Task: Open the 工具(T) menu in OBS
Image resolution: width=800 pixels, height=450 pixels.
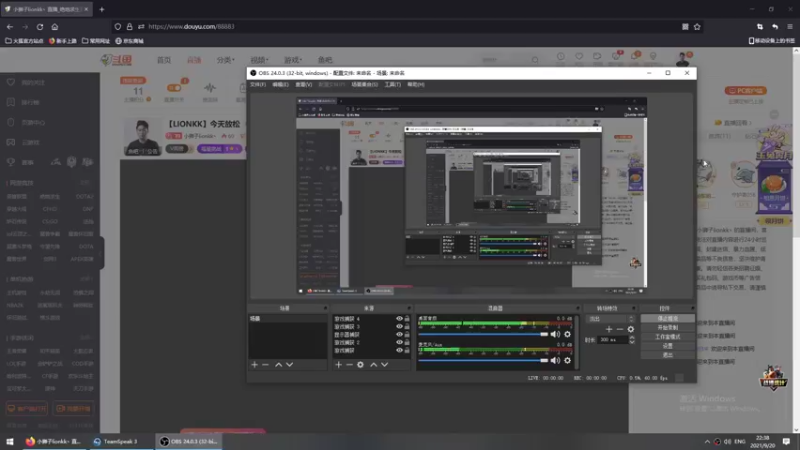Action: pos(392,85)
